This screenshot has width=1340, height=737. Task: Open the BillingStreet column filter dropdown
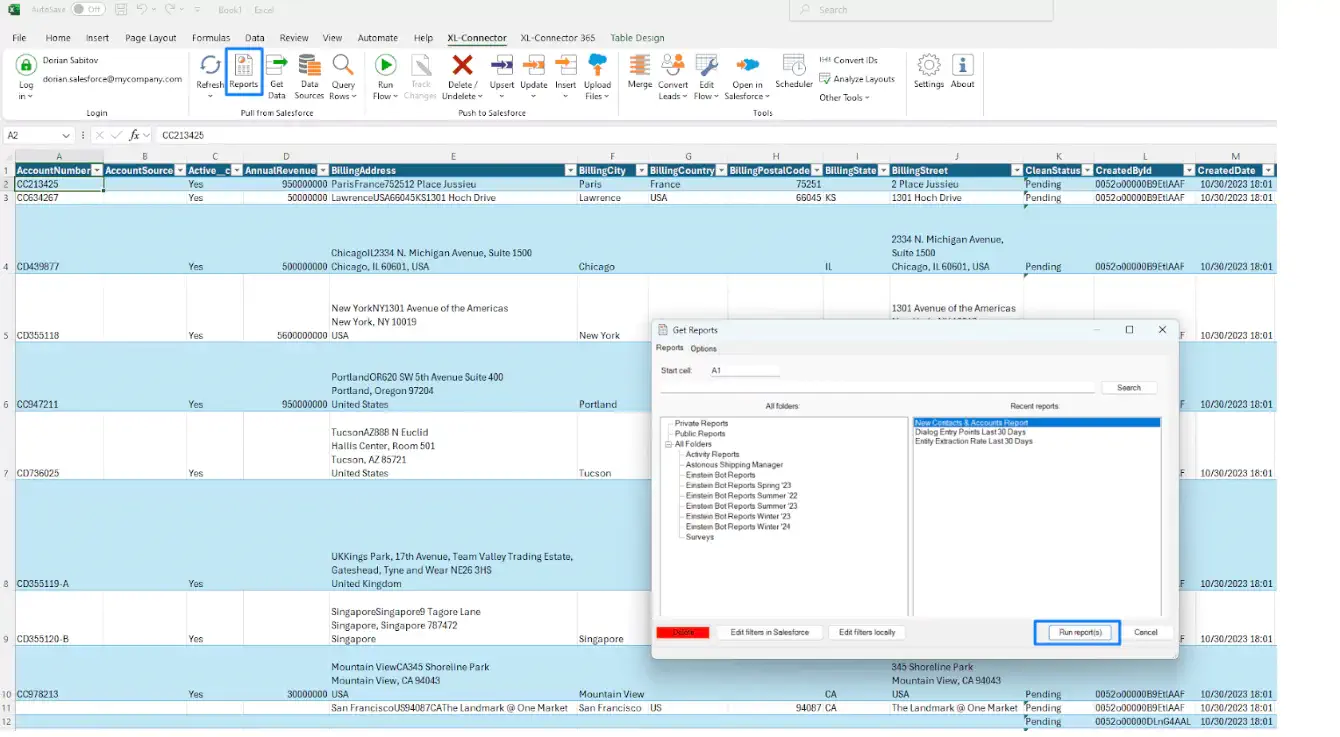1016,171
